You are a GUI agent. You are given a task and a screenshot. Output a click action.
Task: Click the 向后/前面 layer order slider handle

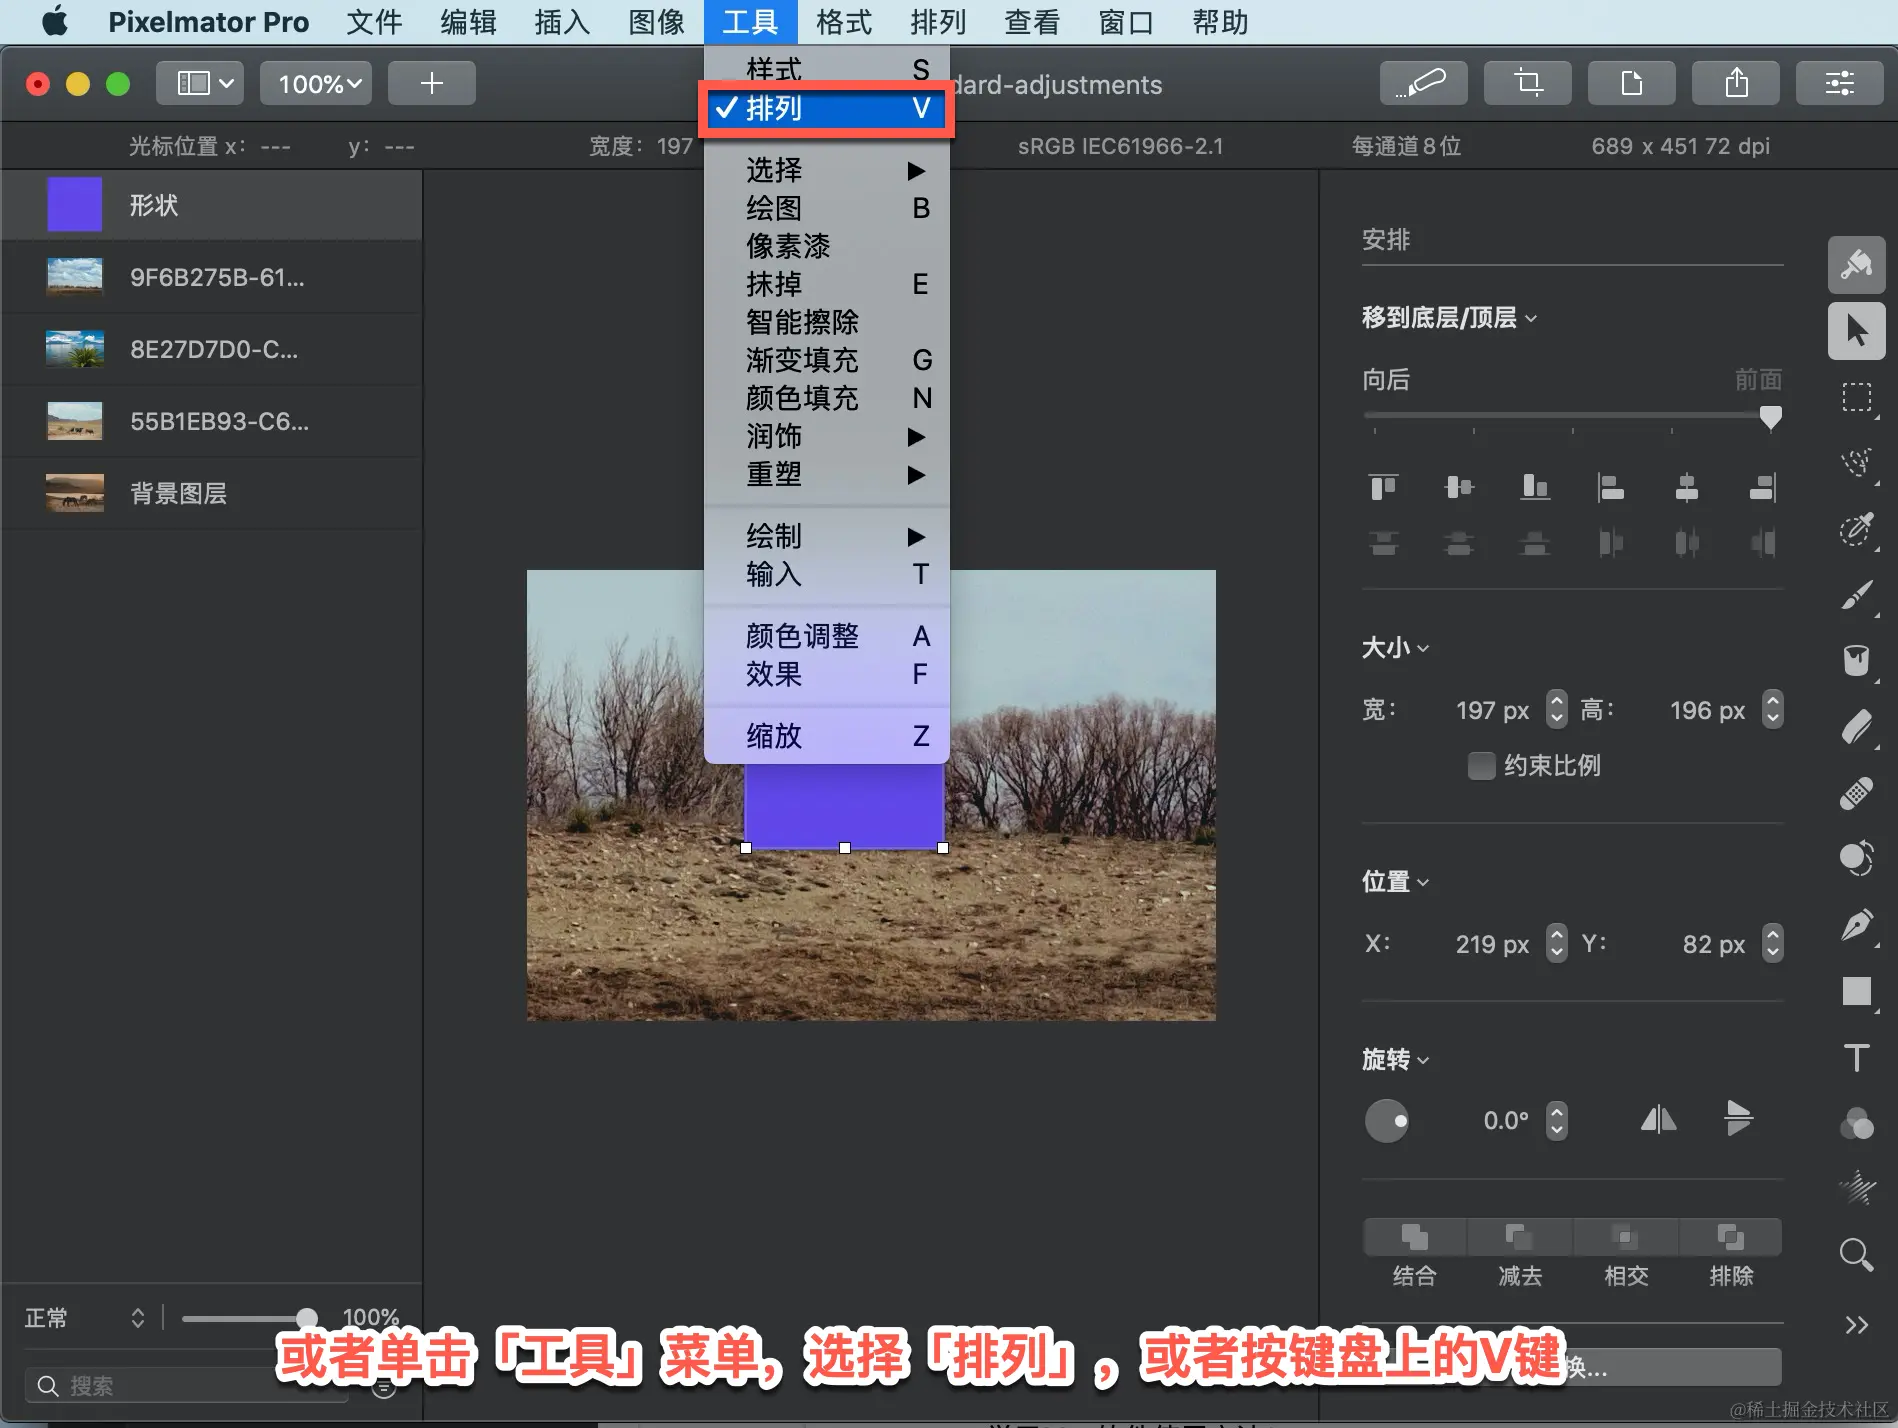pos(1770,417)
